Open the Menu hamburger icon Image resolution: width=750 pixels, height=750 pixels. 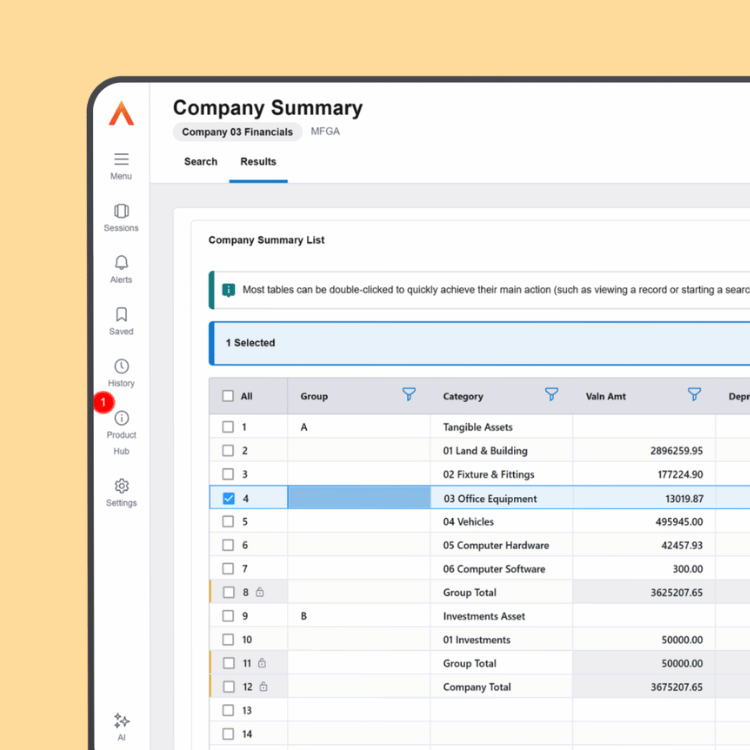tap(121, 159)
